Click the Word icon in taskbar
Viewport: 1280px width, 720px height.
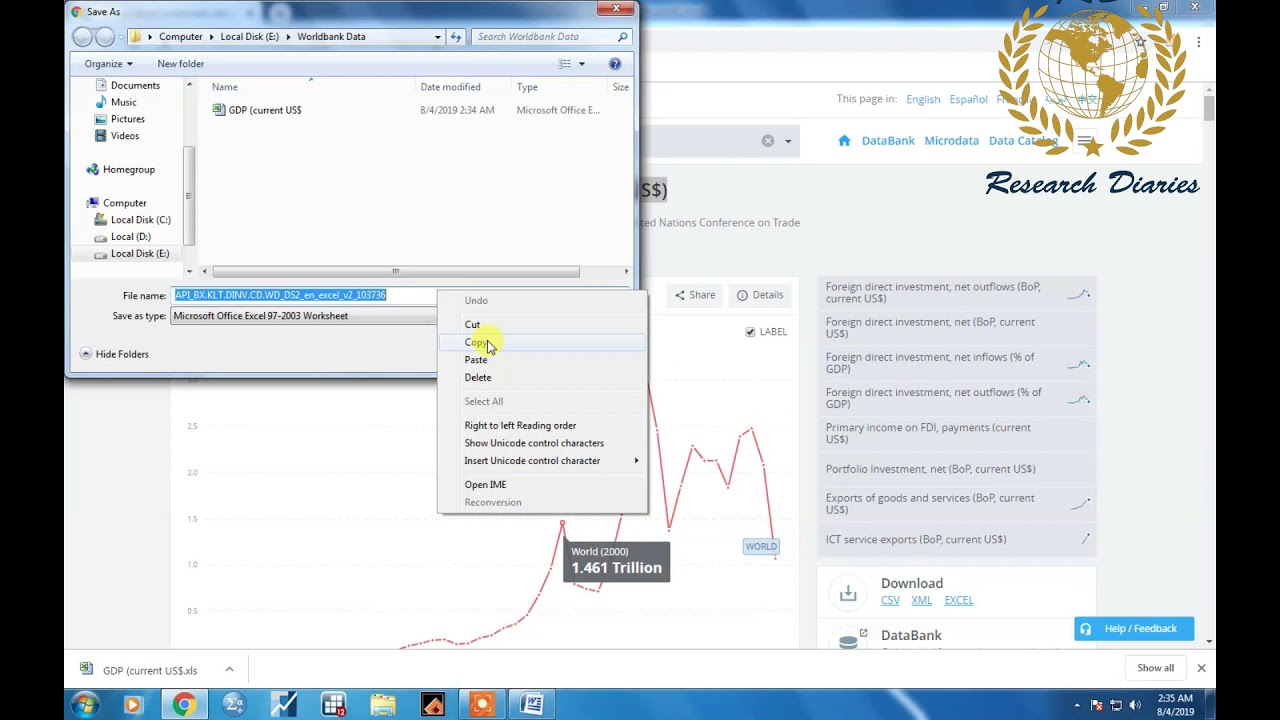click(532, 705)
